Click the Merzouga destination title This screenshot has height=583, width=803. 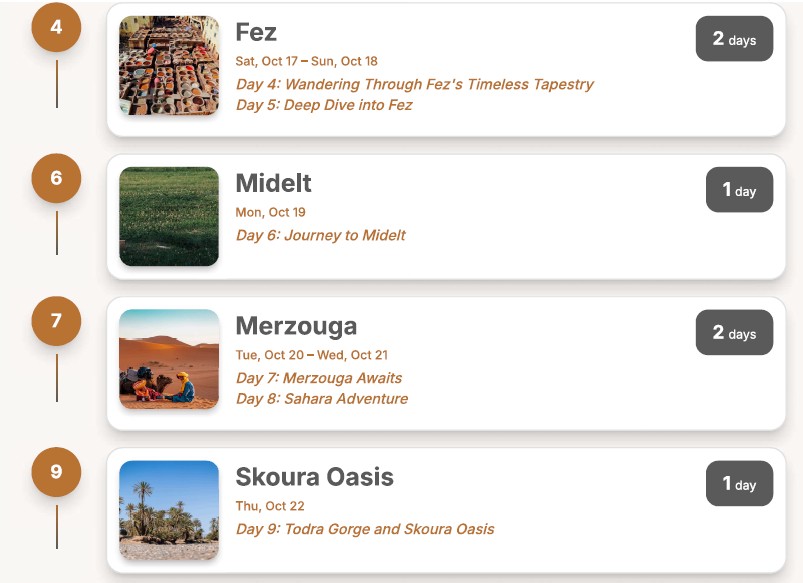click(296, 326)
